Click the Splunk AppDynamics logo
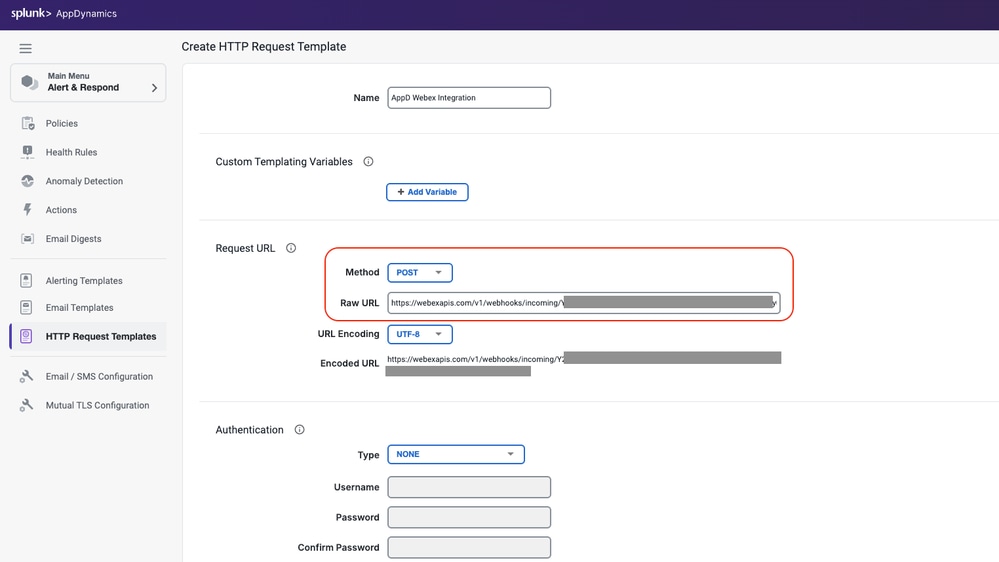Viewport: 999px width, 562px height. pyautogui.click(x=64, y=13)
